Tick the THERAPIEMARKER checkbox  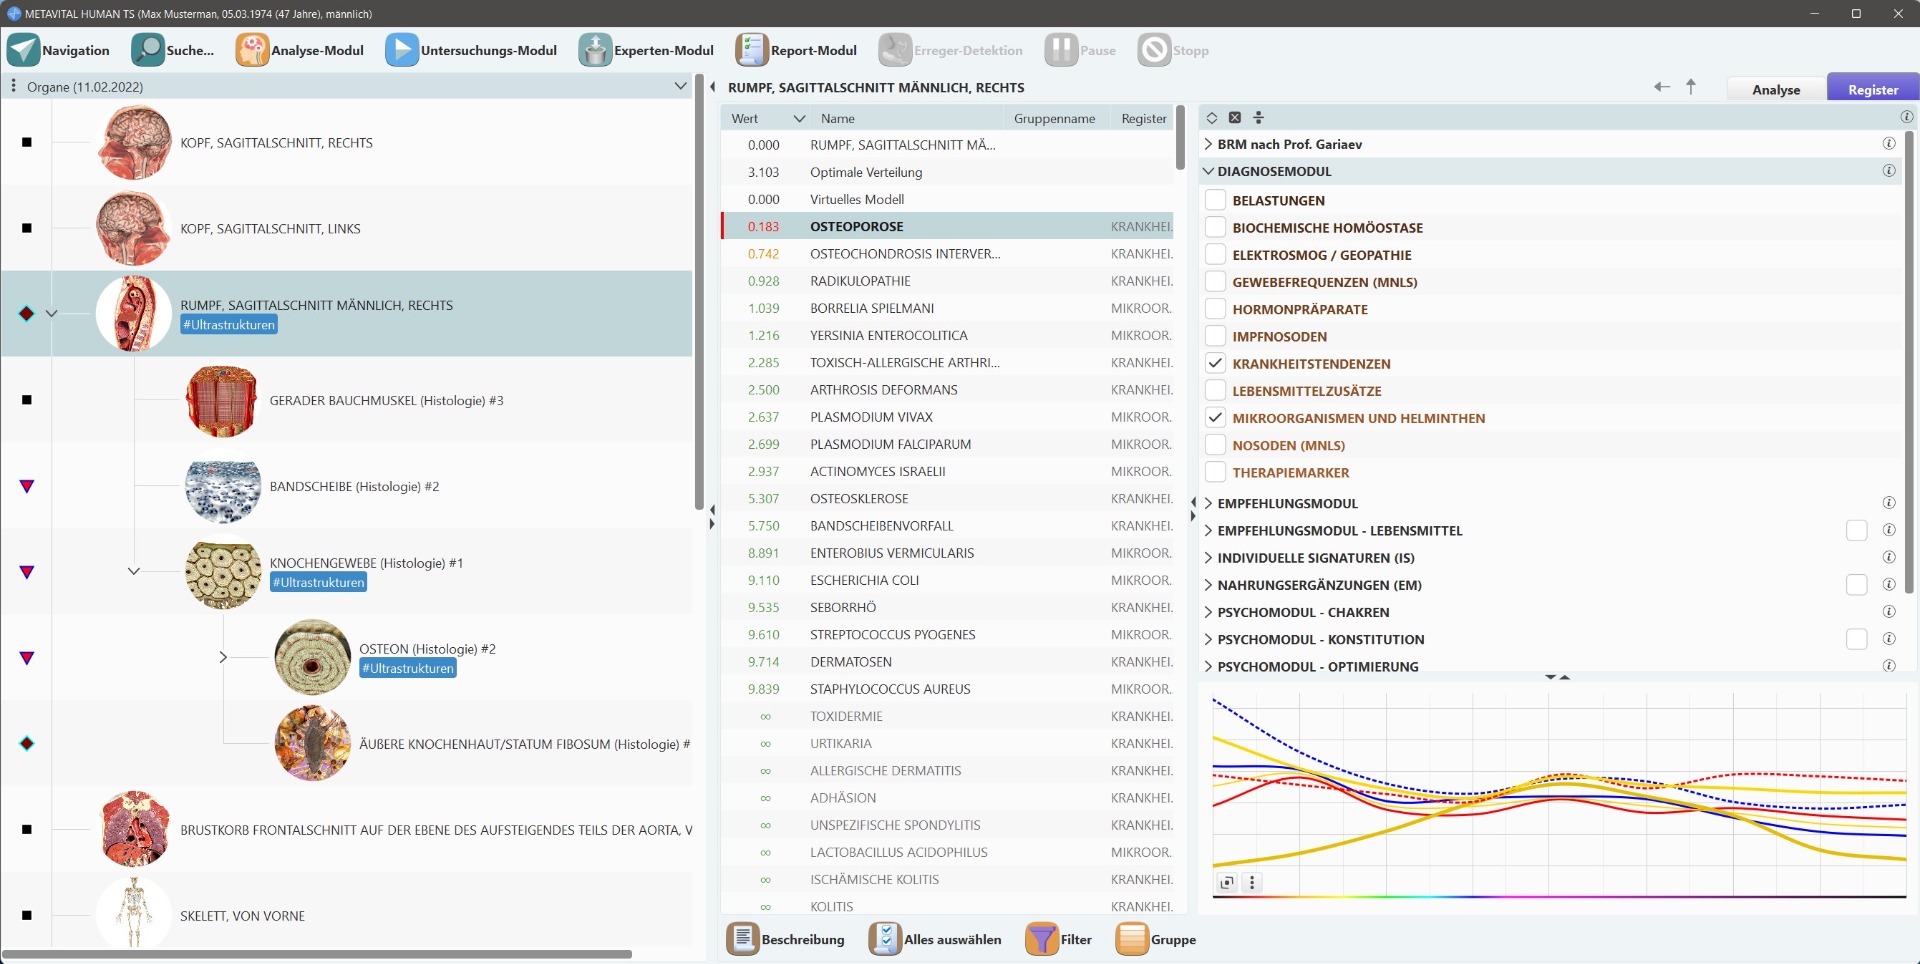point(1215,472)
